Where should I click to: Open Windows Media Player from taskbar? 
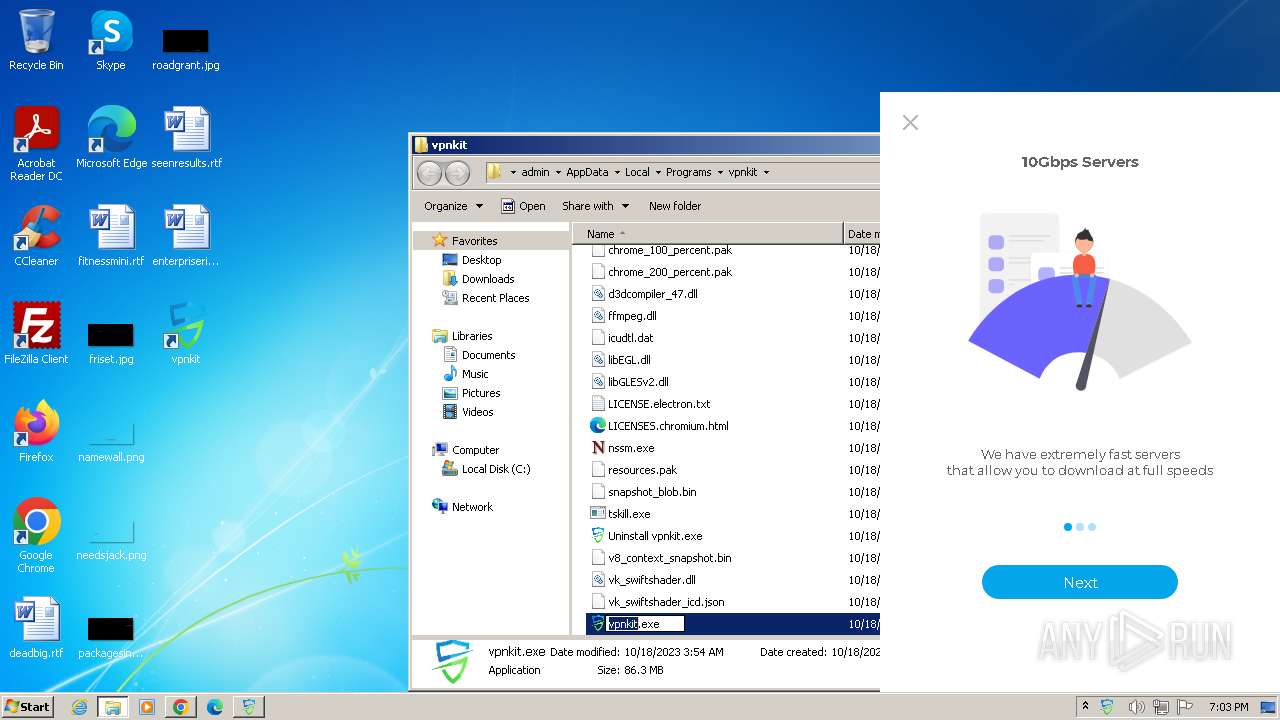click(x=147, y=707)
